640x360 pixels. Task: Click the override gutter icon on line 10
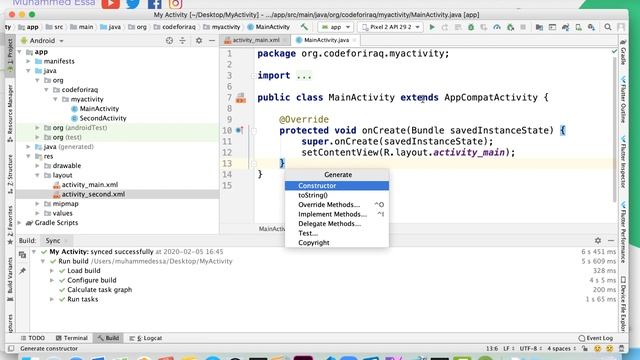(x=240, y=131)
